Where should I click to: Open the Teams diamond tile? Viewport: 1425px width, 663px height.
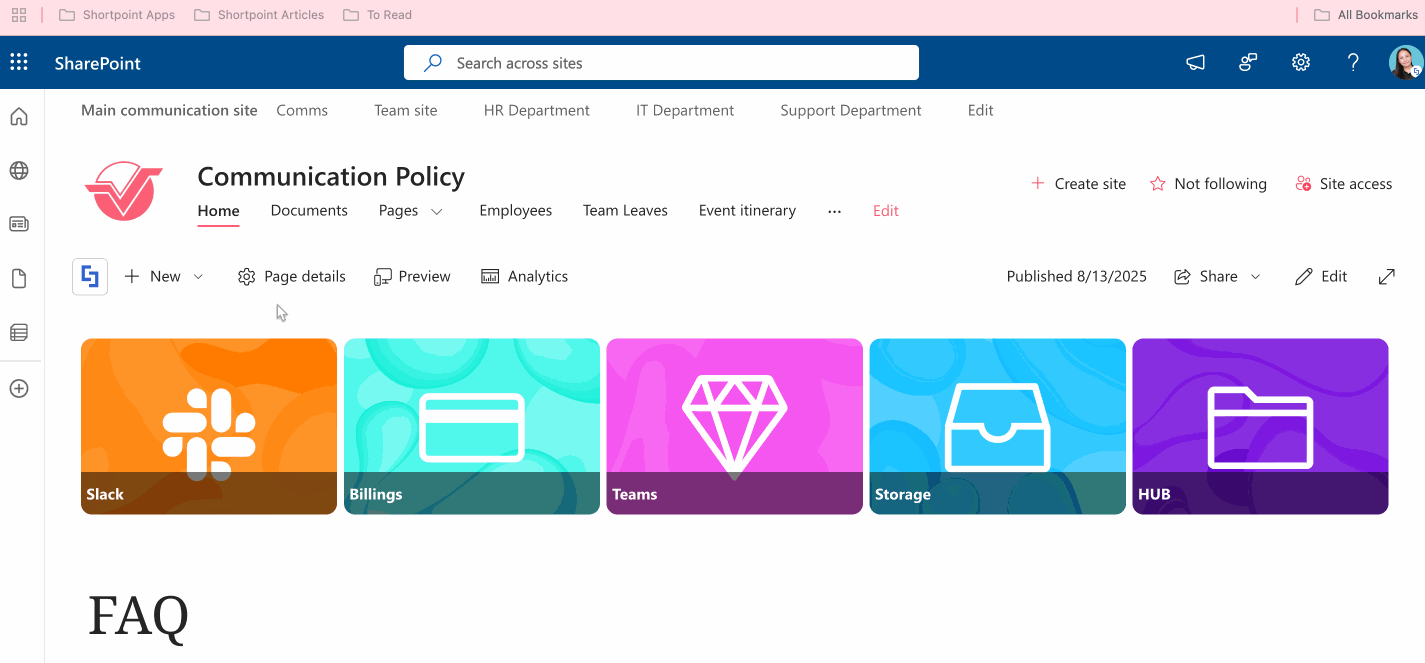tap(735, 426)
